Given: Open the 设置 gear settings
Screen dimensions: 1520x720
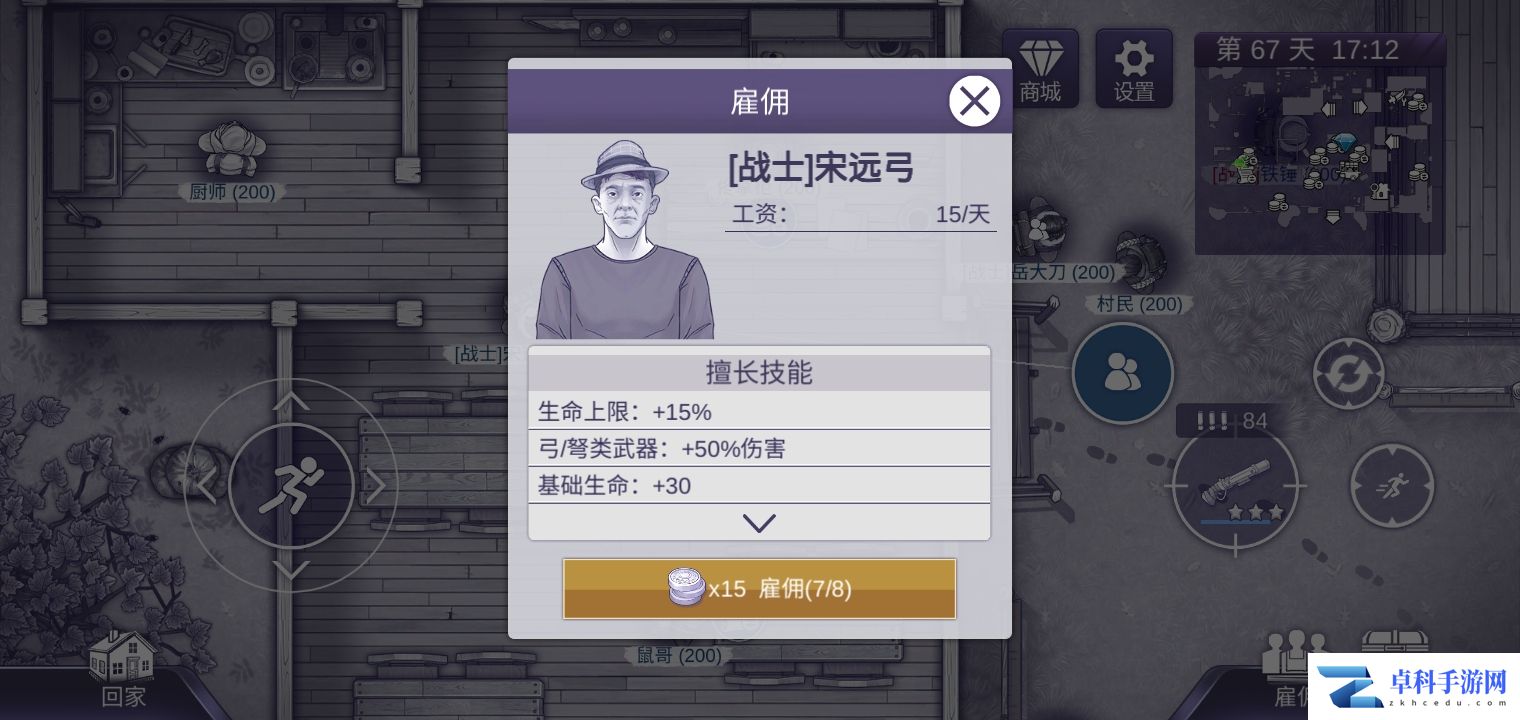Looking at the screenshot, I should coord(1134,68).
